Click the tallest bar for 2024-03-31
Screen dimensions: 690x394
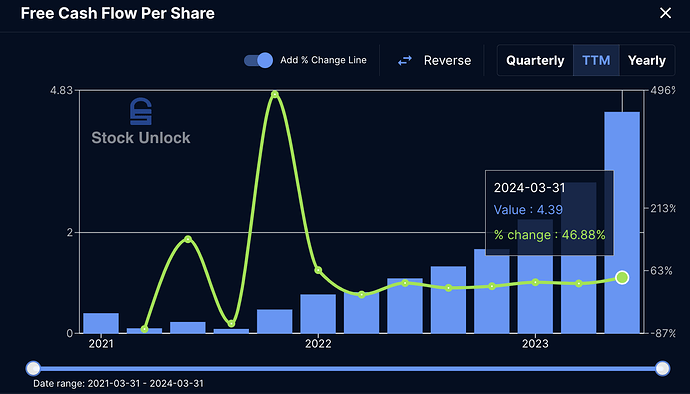coord(622,222)
